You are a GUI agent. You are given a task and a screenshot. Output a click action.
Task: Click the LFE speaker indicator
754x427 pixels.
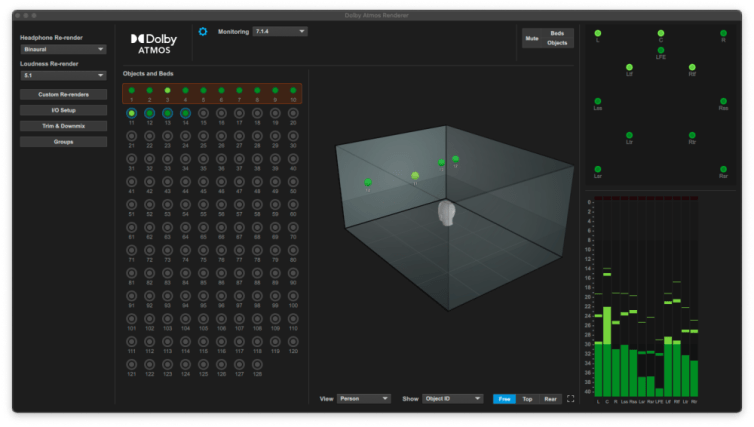coord(660,49)
